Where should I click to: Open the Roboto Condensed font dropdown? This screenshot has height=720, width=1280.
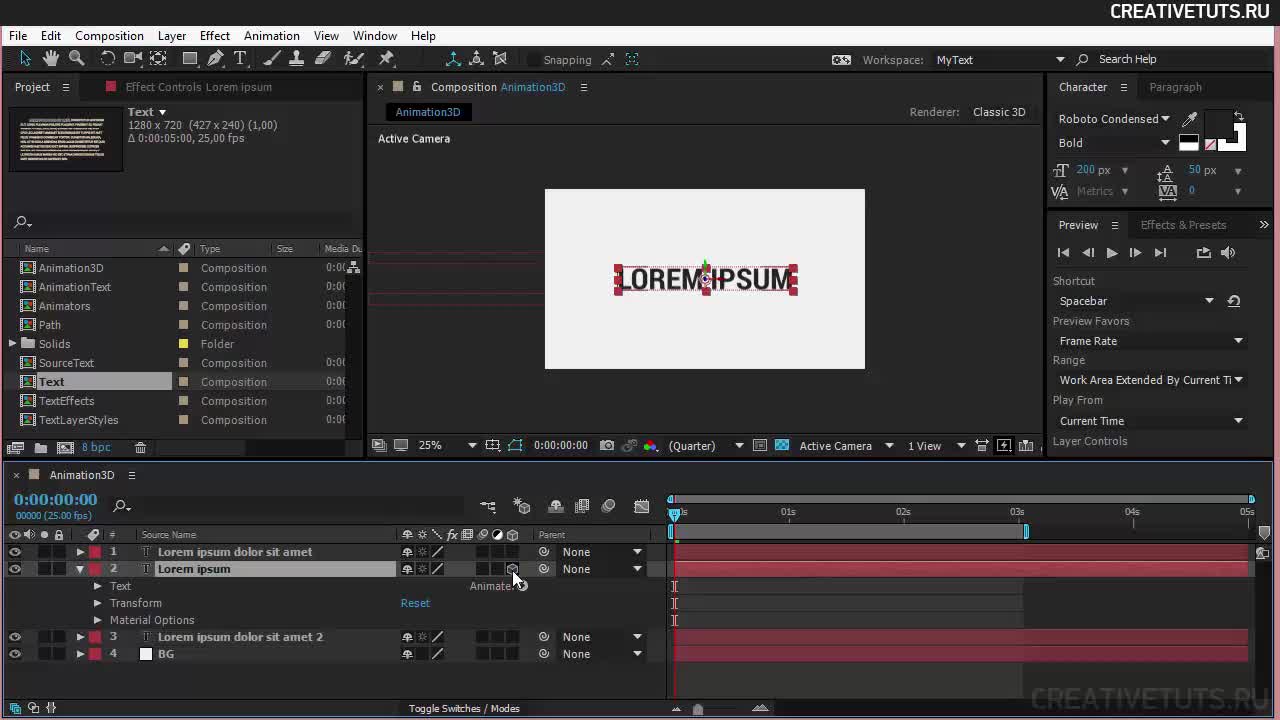(1114, 119)
